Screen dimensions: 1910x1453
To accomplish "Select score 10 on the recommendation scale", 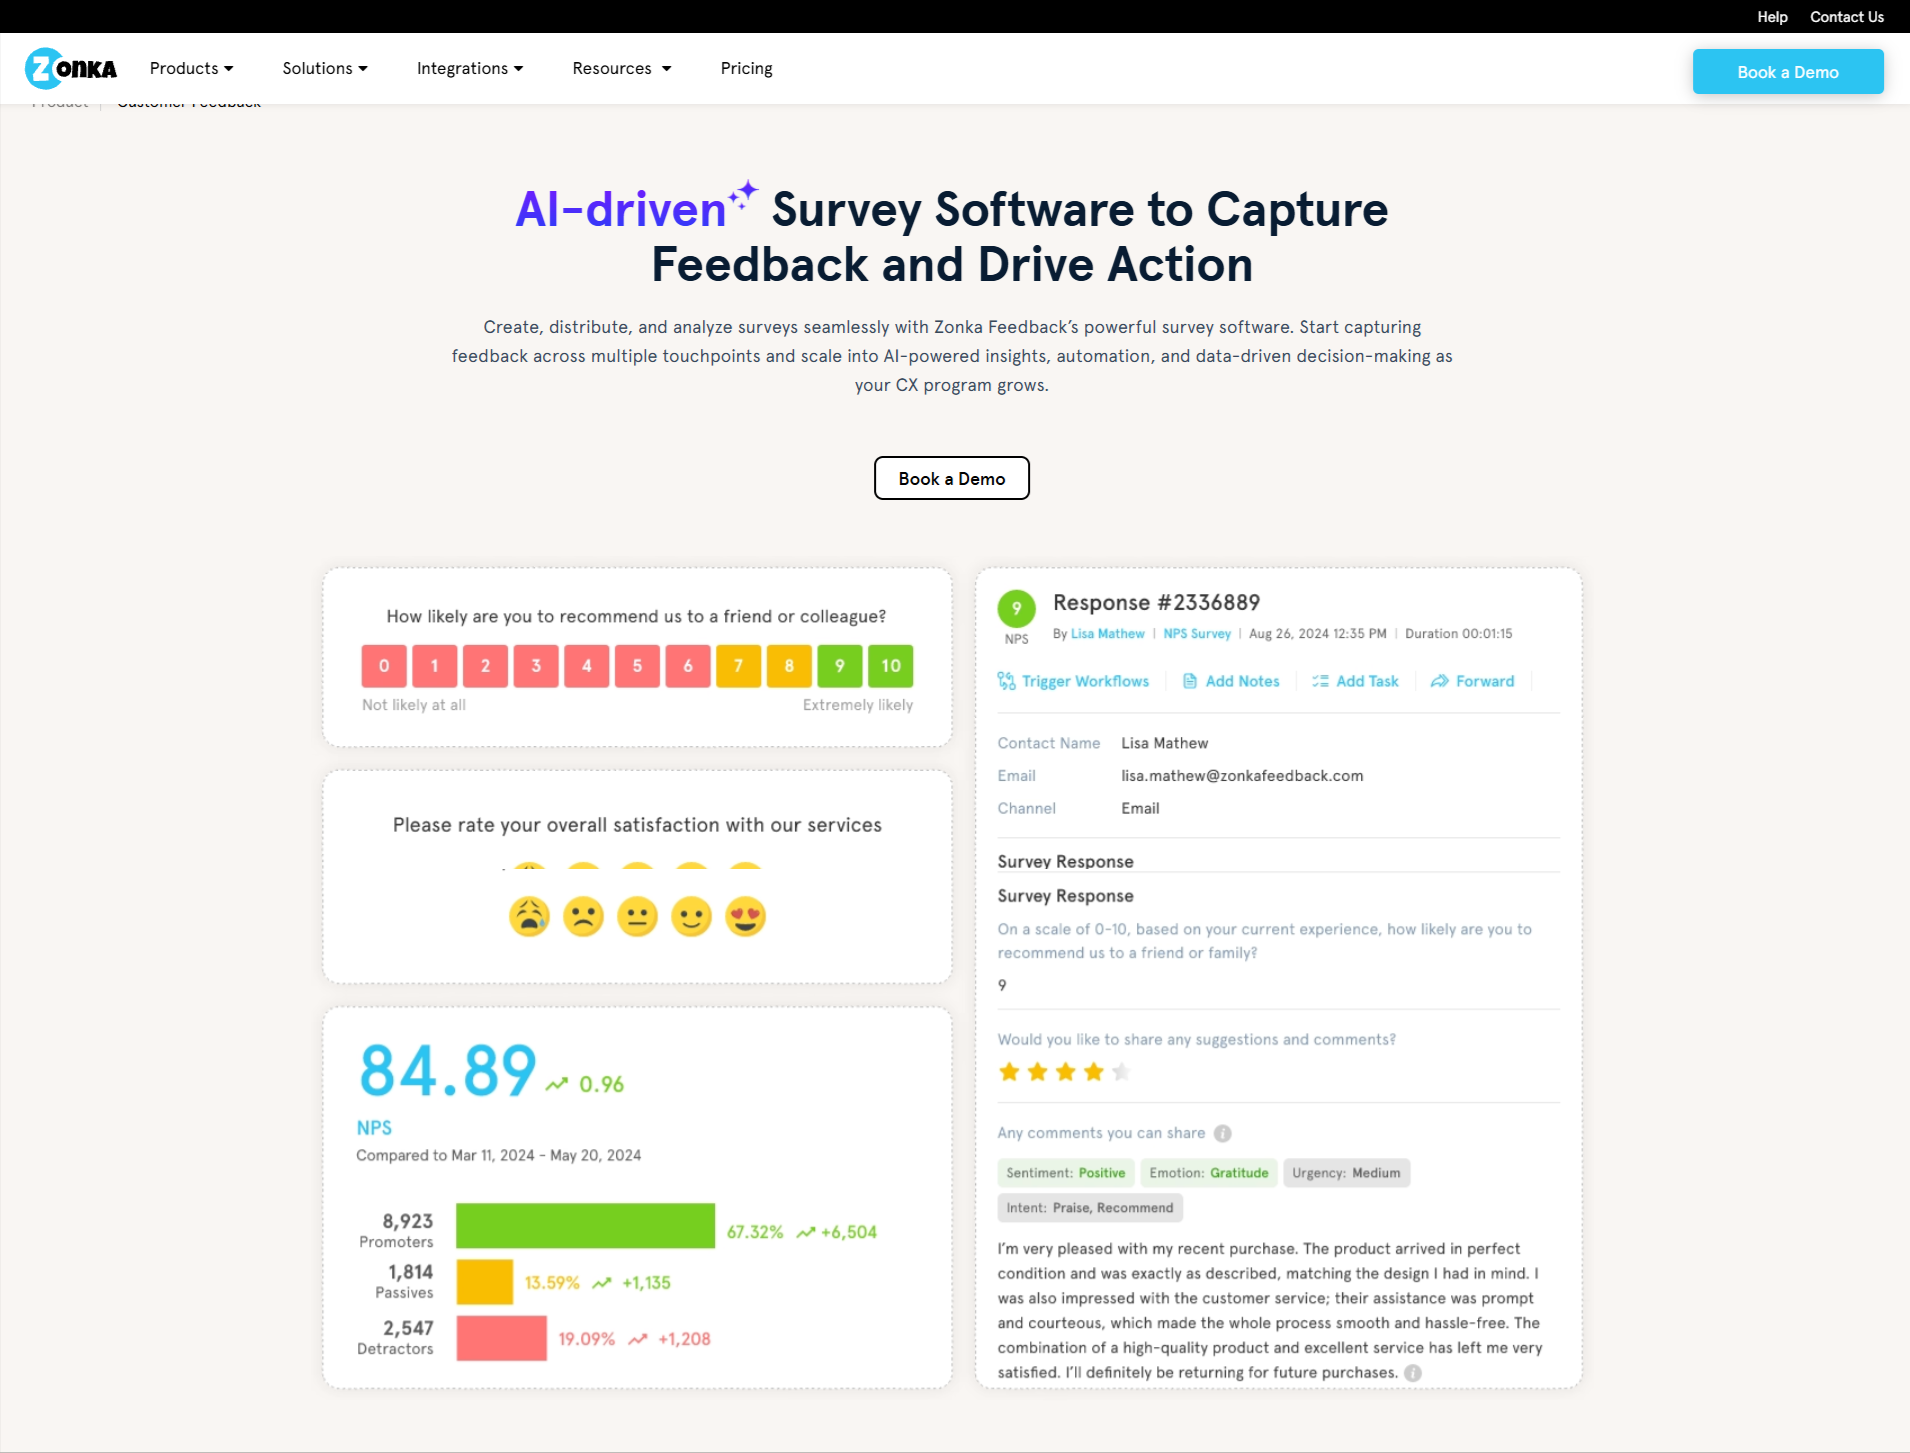I will [x=890, y=665].
